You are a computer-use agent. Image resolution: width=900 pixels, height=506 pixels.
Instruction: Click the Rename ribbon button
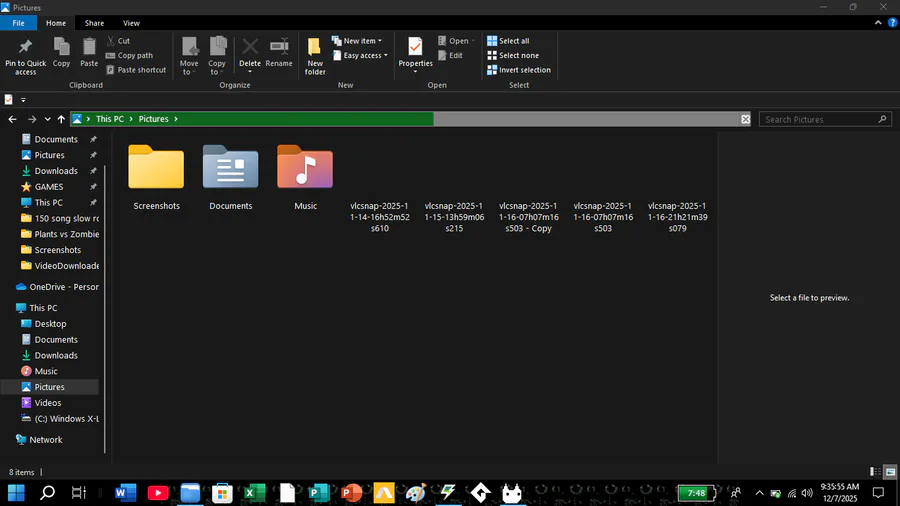tap(279, 53)
